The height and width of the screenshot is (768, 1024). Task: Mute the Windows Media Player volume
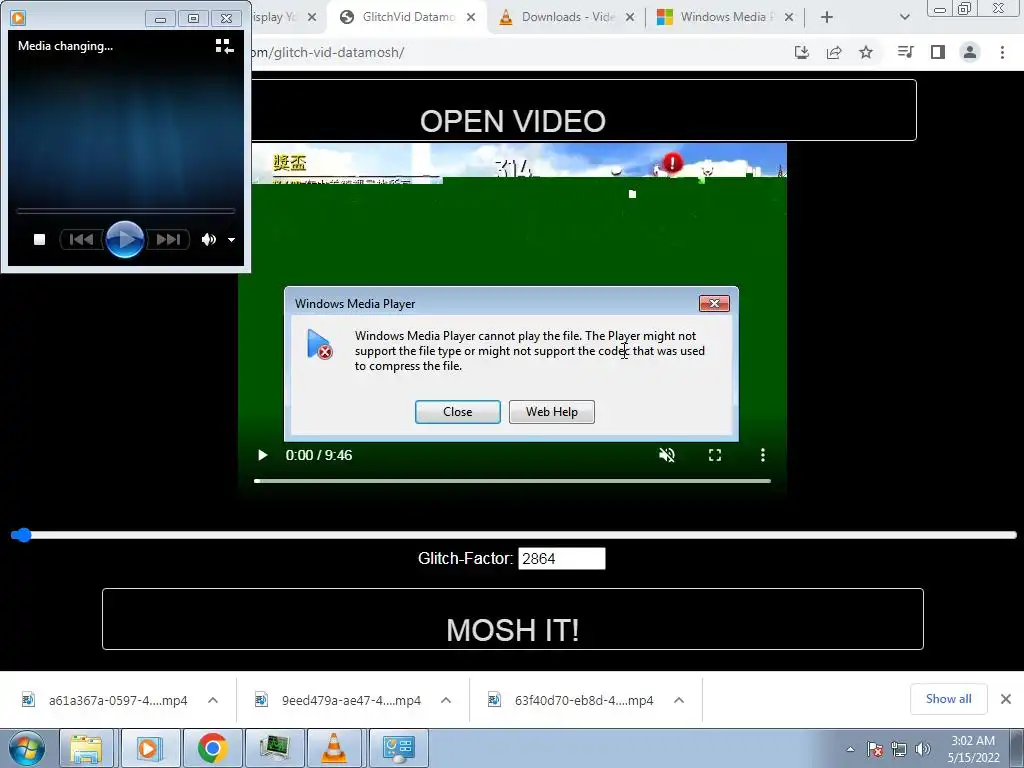click(x=208, y=240)
